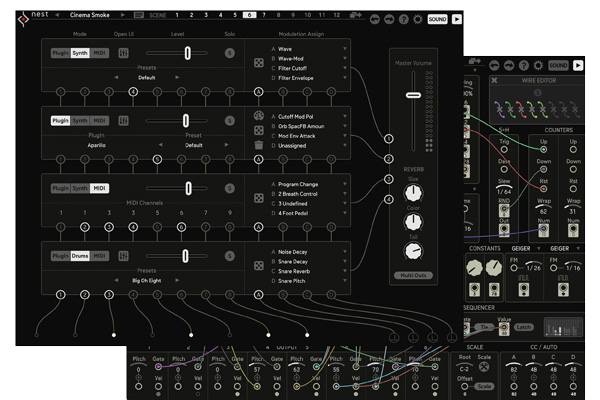The image size is (600, 400).
Task: Switch to scene 3
Action: click(205, 16)
